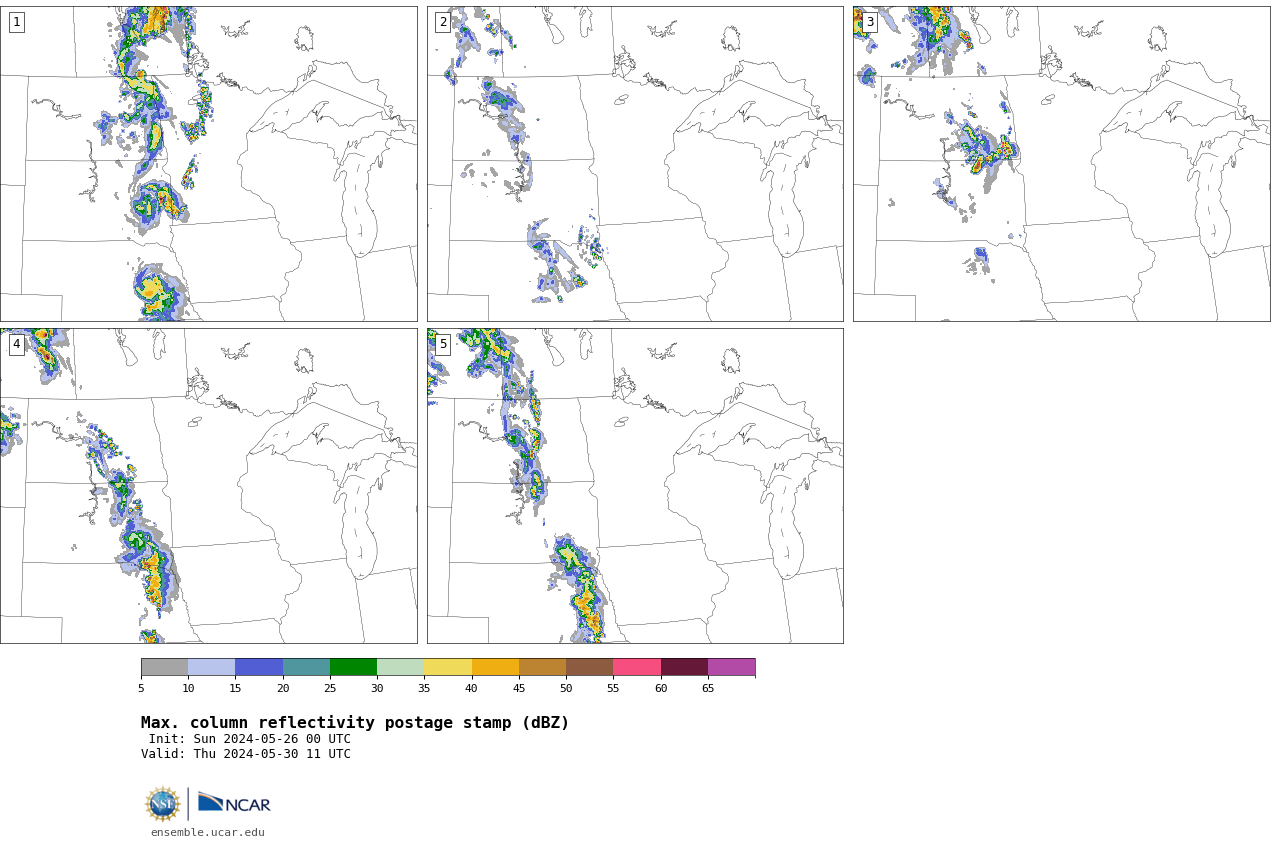Click the light lavender 10-15 dBZ swatch
The image size is (1280, 844).
tap(212, 667)
